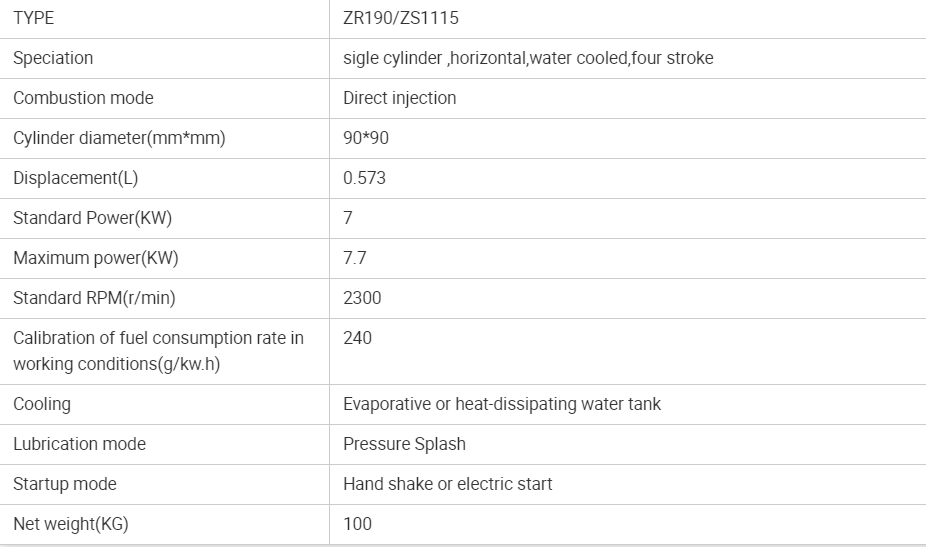926x547 pixels.
Task: Select the Direct injection value
Action: [400, 97]
